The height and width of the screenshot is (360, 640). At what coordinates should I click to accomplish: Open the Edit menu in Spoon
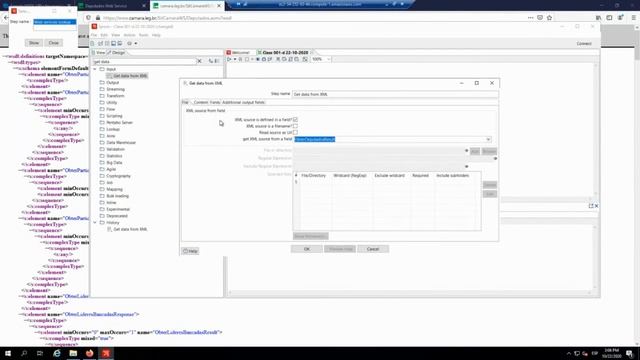click(104, 35)
